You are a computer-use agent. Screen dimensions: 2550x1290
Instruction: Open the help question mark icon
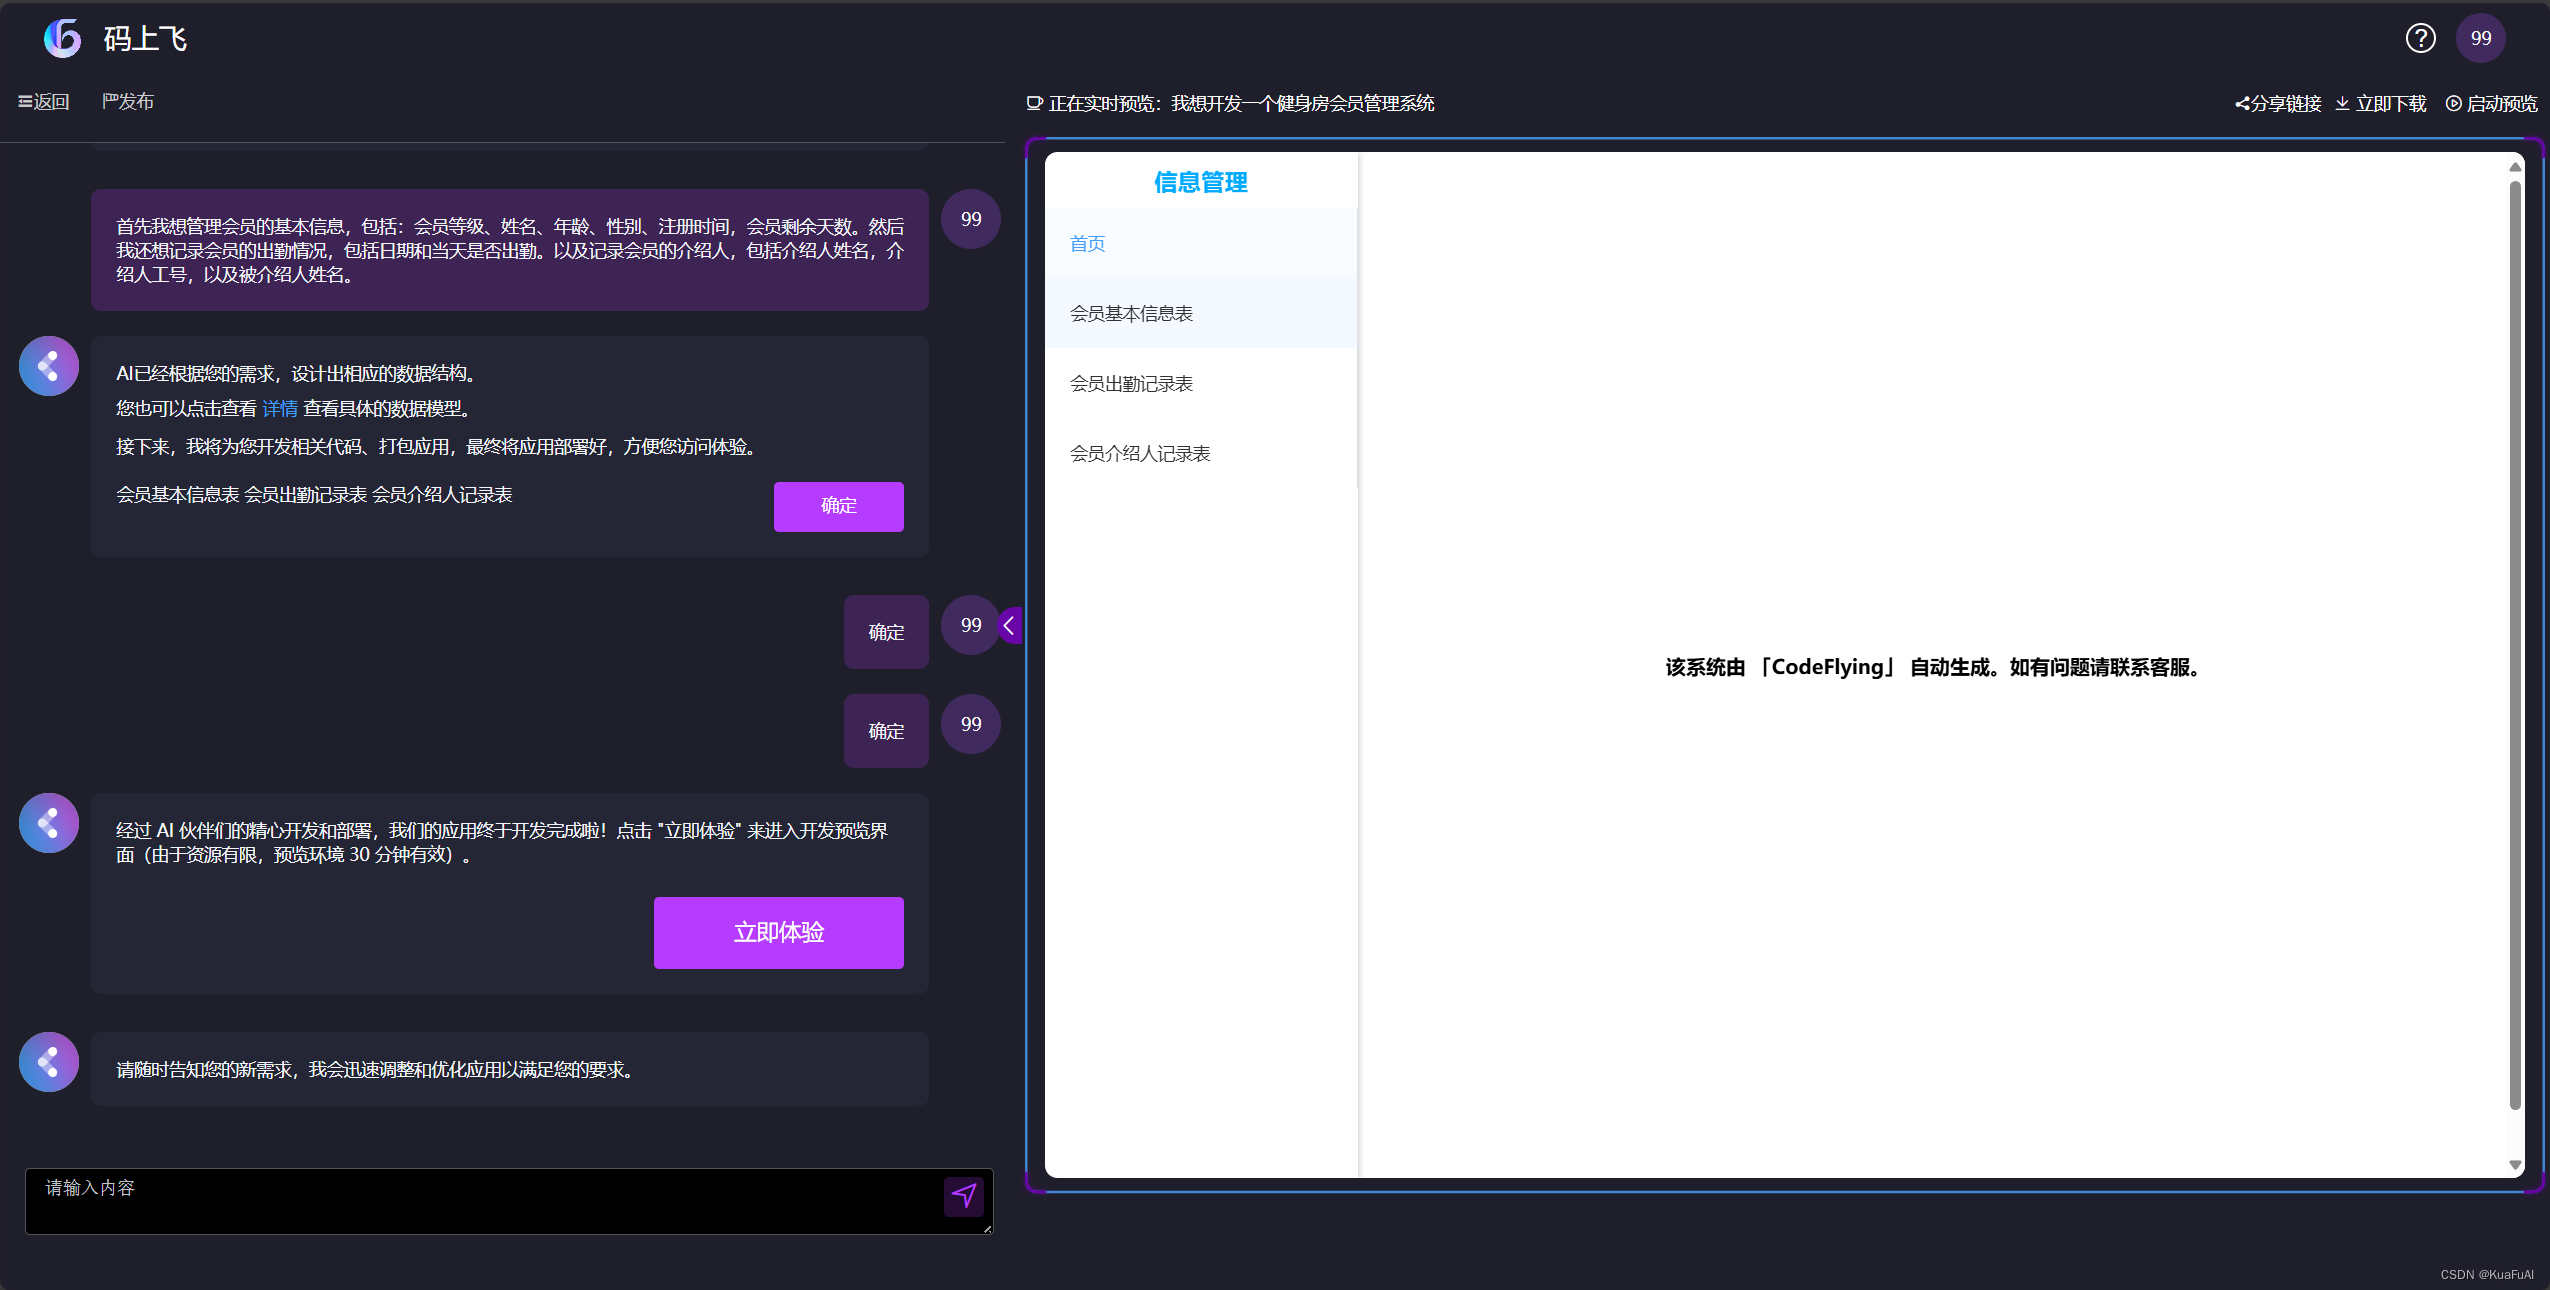click(2420, 38)
